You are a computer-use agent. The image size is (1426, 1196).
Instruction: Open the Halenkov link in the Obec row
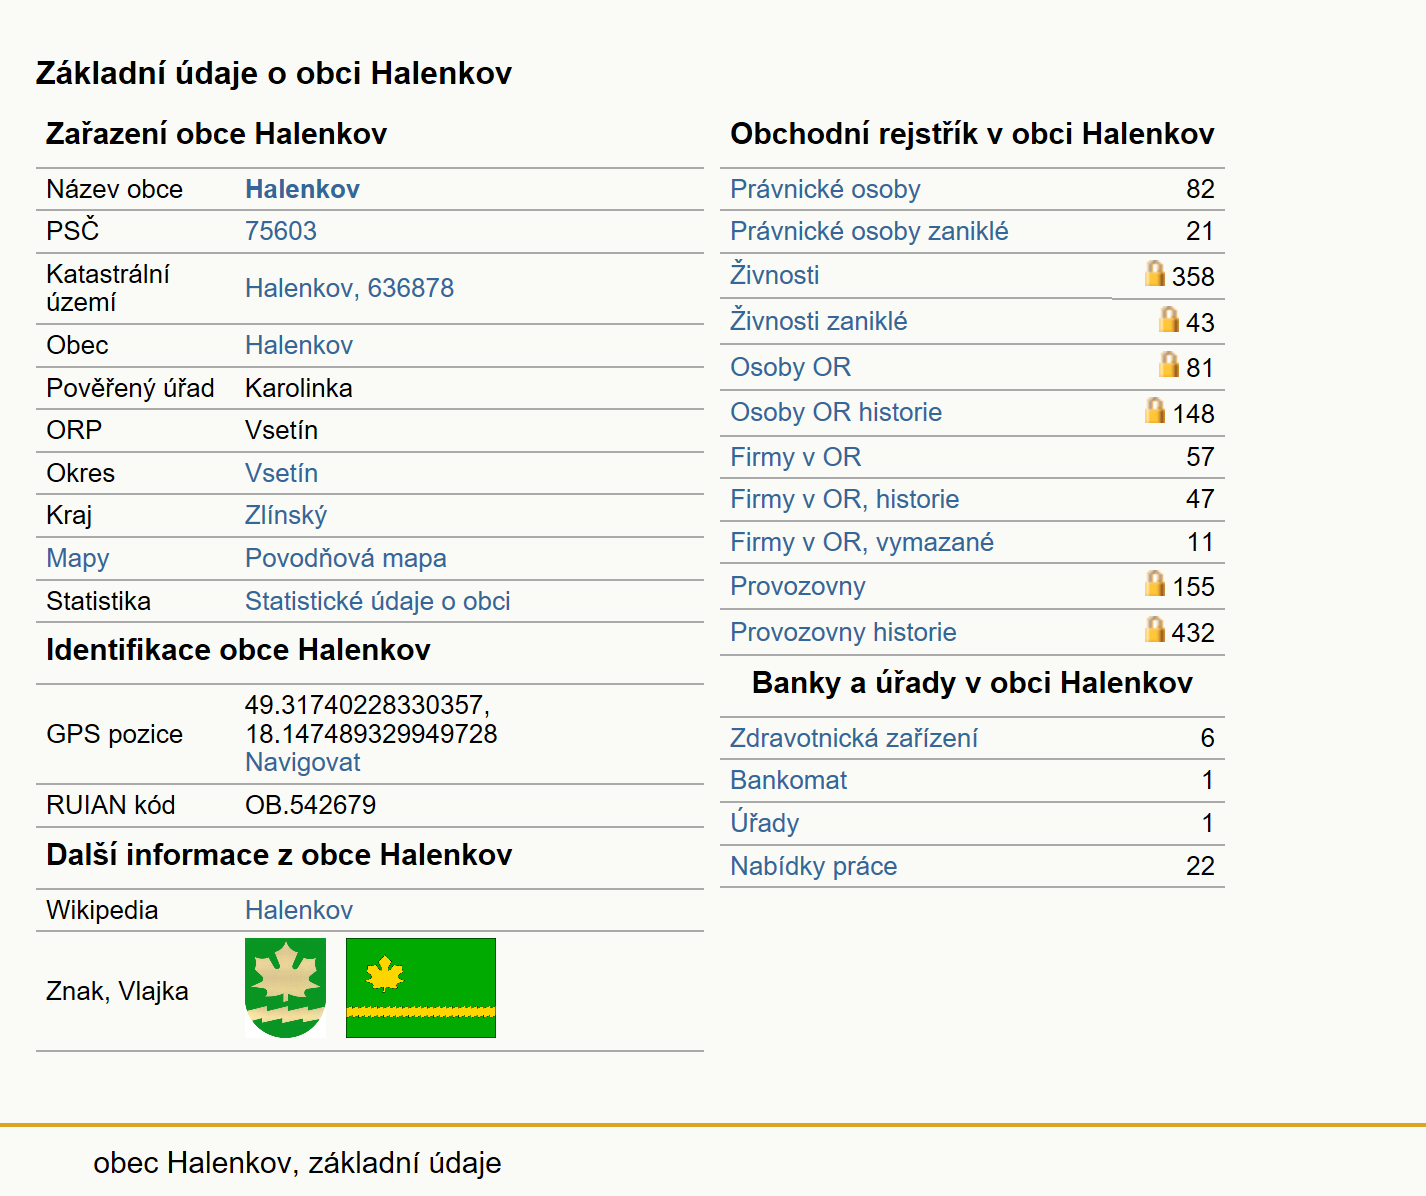tap(299, 345)
